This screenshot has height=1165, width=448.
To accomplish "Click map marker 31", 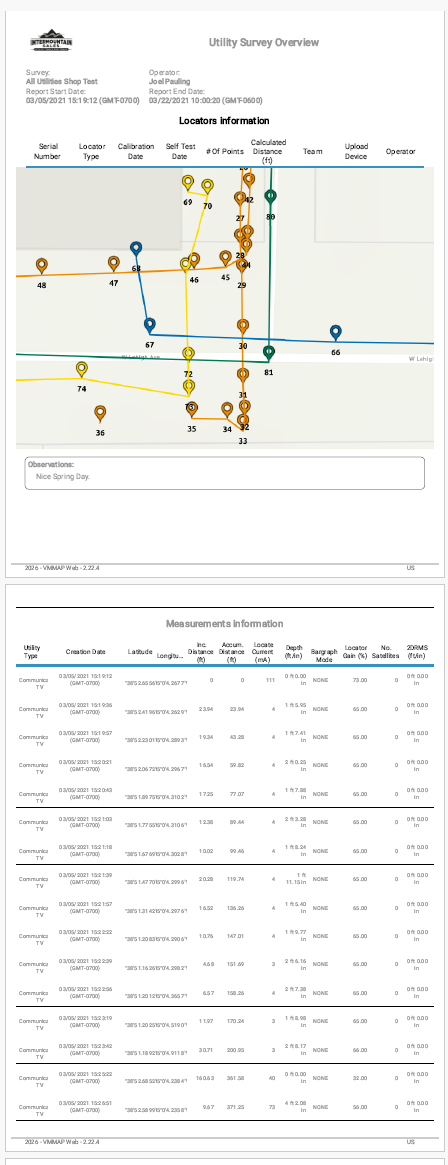I will (242, 376).
